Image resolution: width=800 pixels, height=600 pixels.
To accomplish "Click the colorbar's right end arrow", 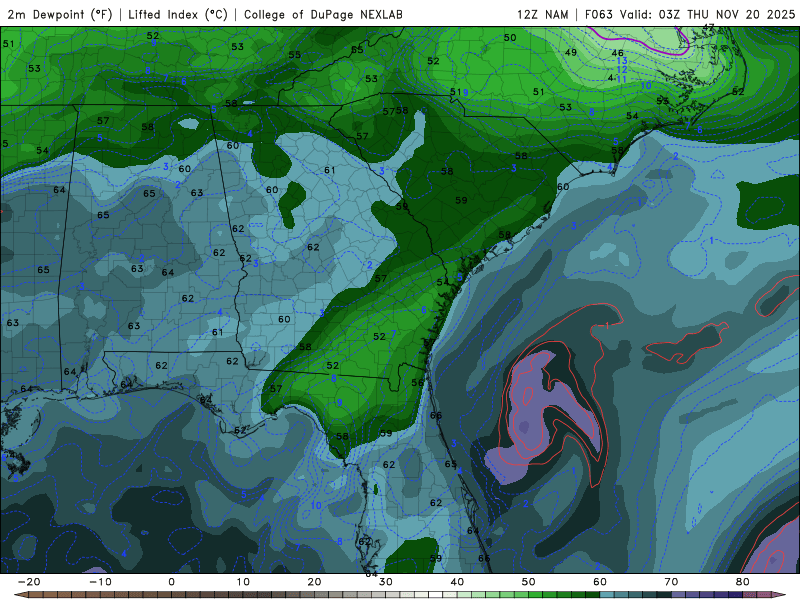I will click(780, 595).
